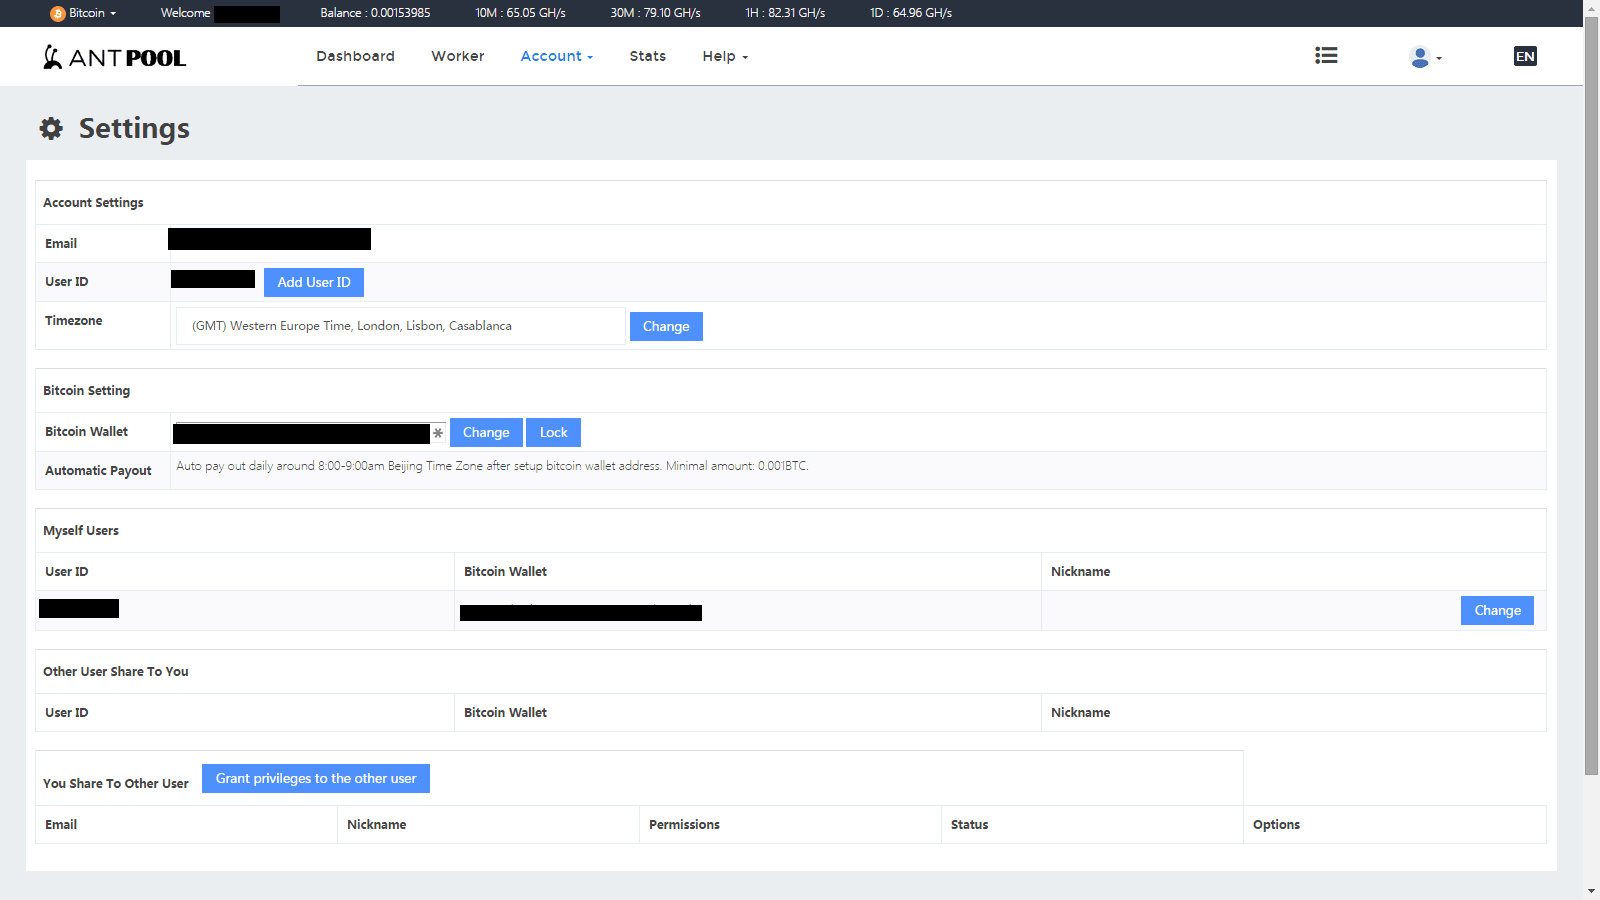This screenshot has height=900, width=1600.
Task: Click Account Settings section header
Action: click(93, 202)
